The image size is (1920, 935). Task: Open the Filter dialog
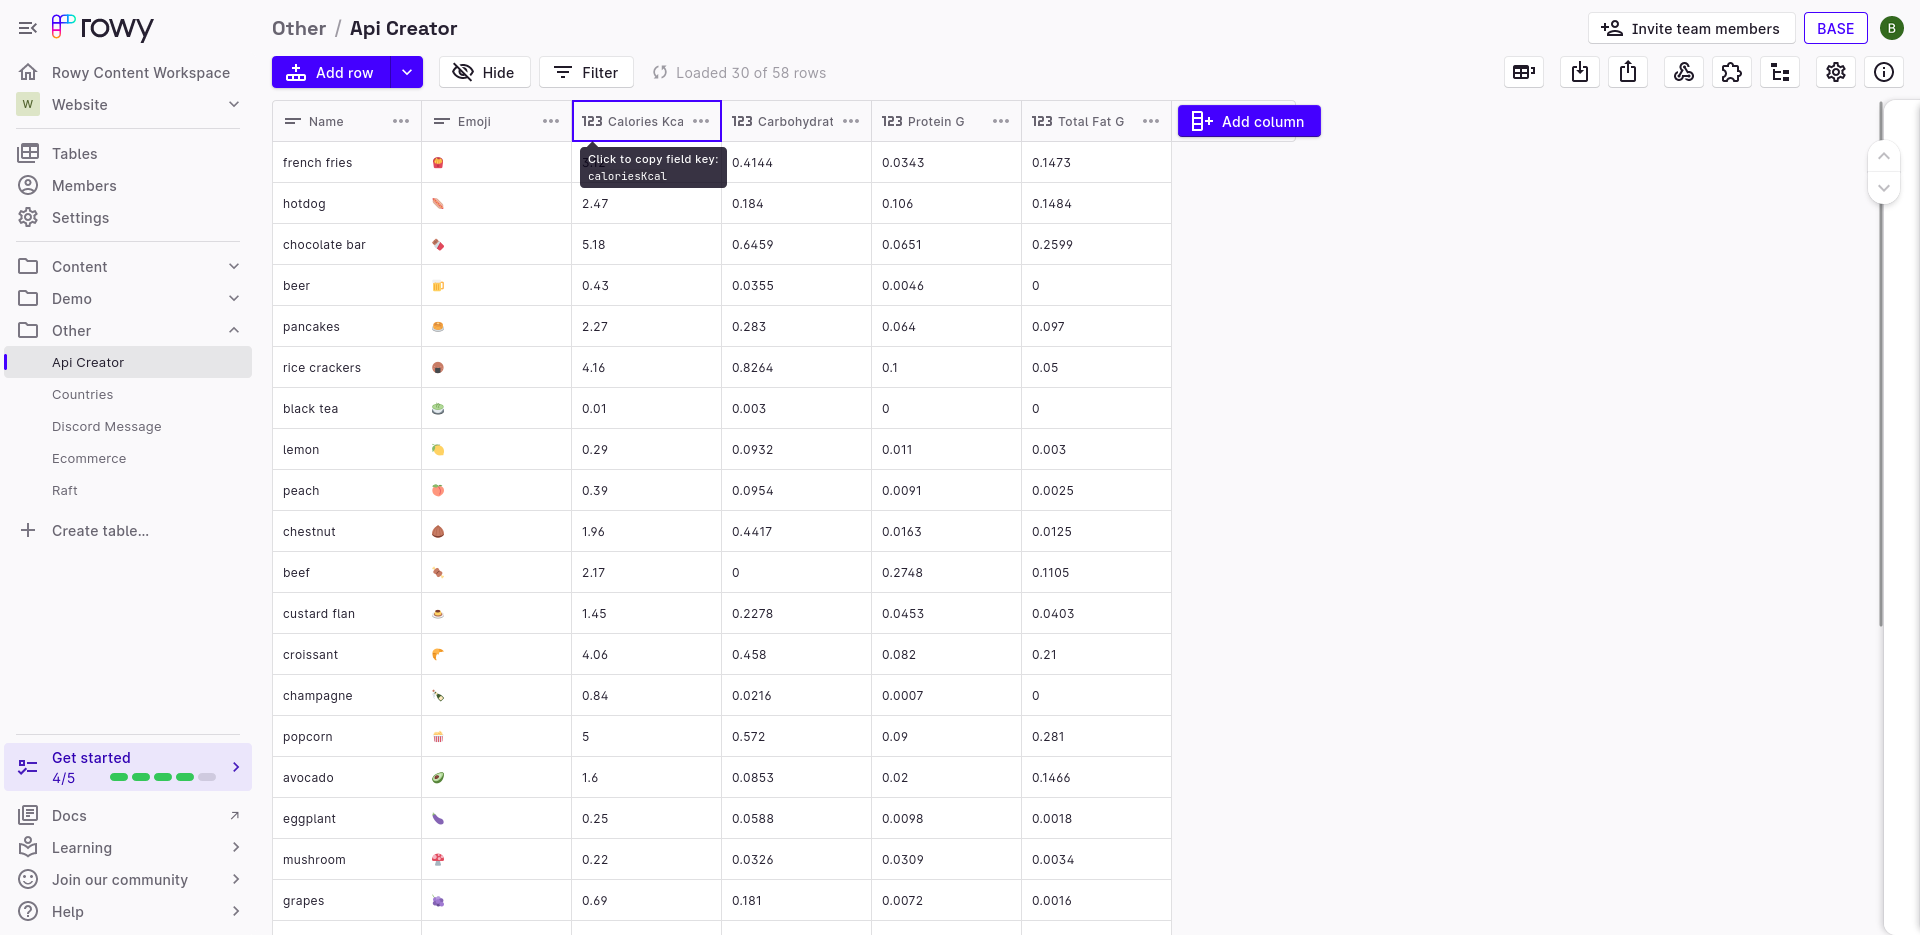point(586,72)
